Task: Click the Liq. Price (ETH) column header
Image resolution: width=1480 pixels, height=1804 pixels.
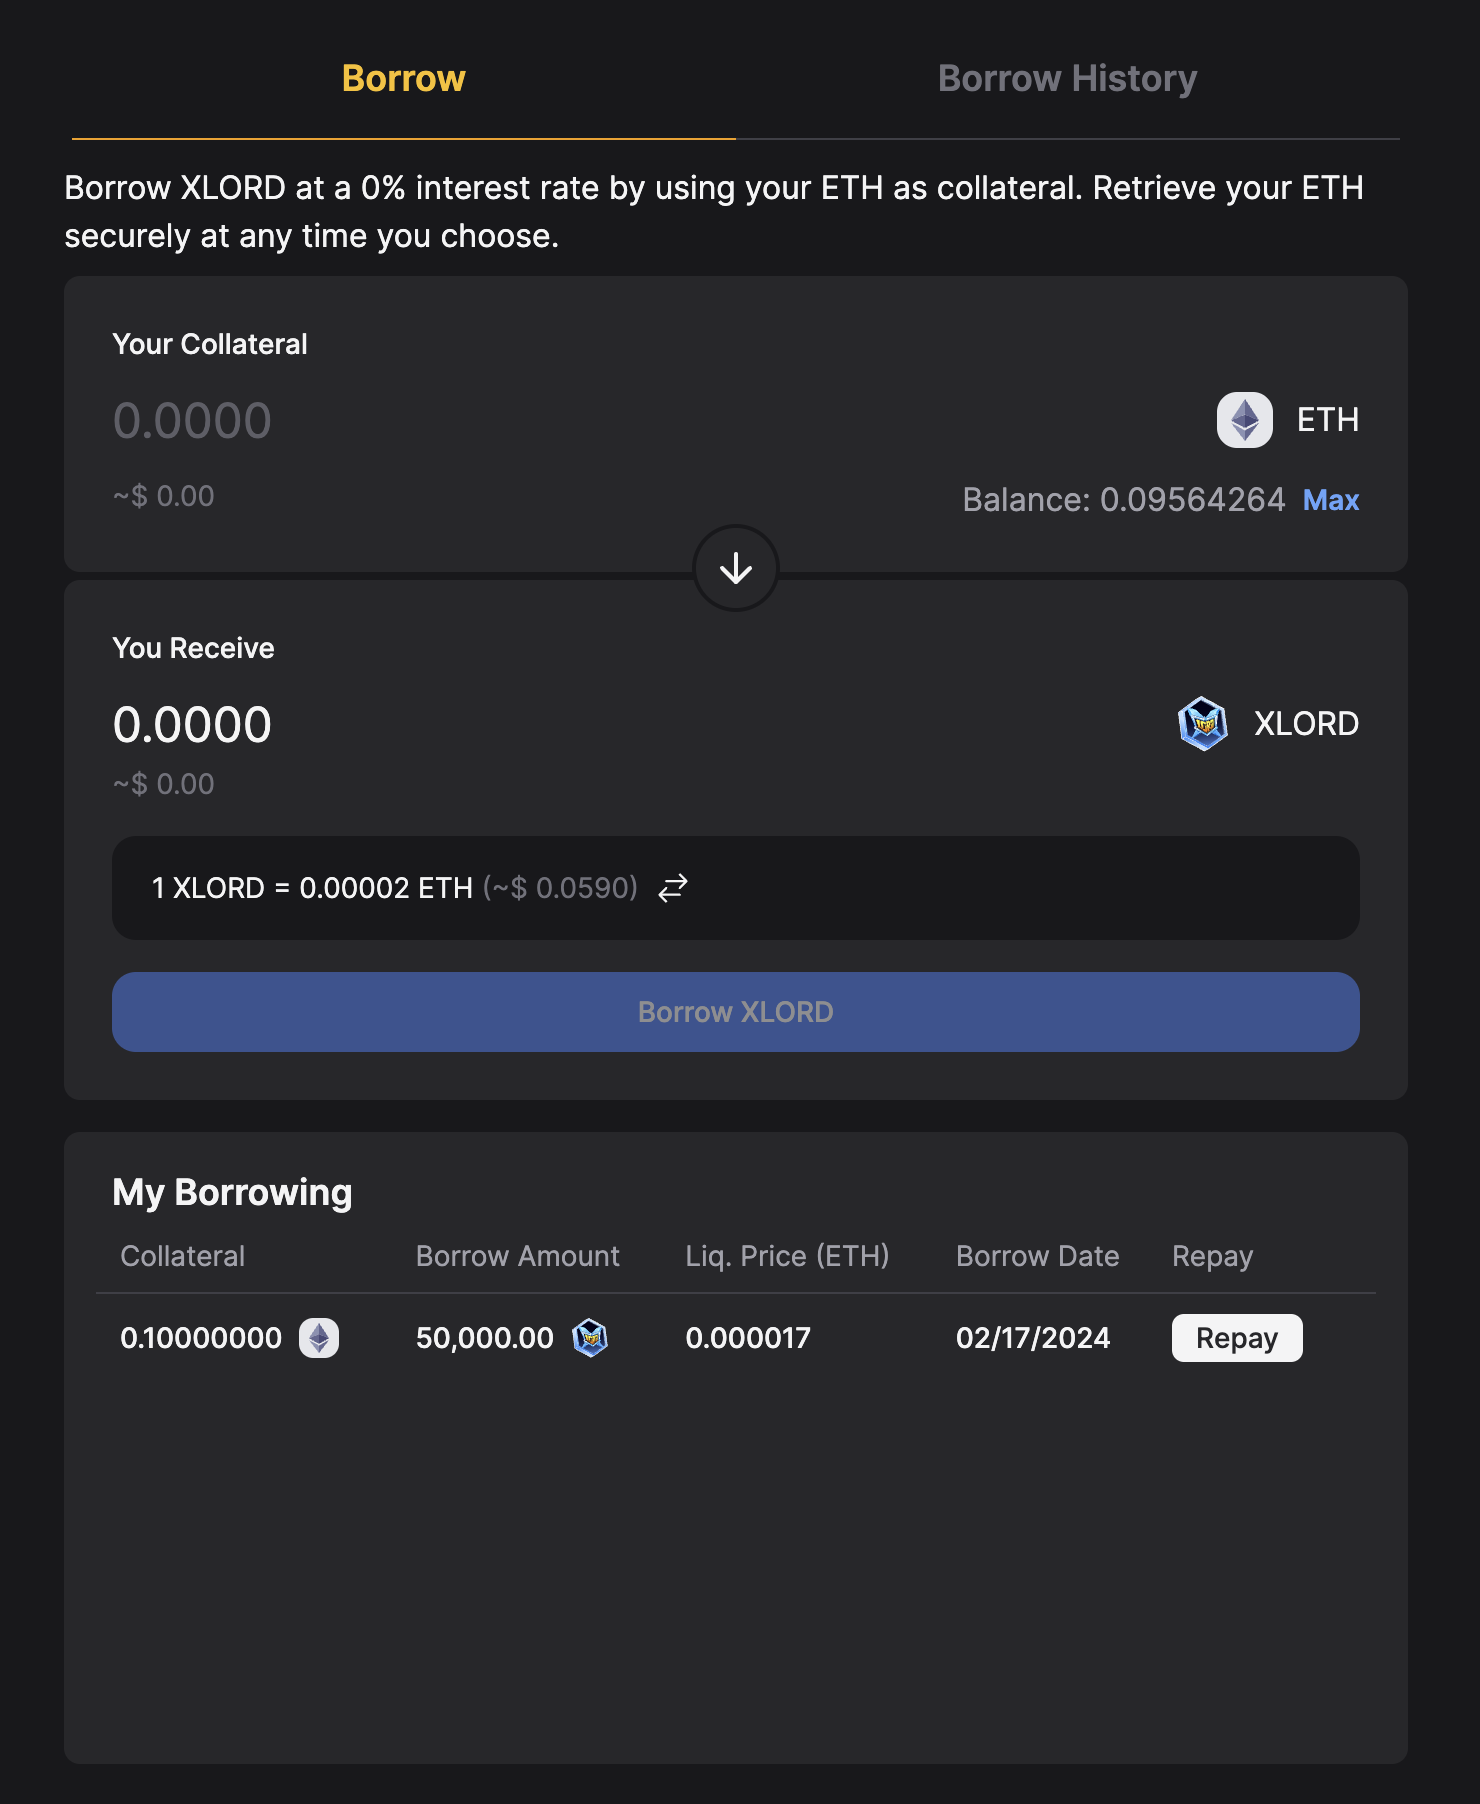Action: 787,1256
